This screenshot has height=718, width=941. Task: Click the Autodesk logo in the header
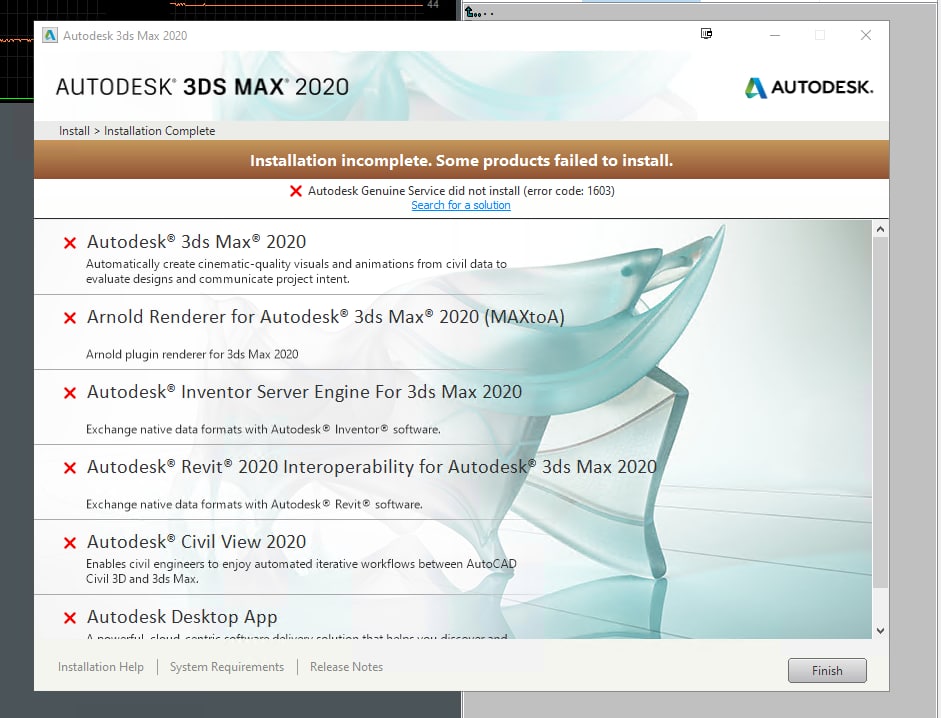pos(809,88)
